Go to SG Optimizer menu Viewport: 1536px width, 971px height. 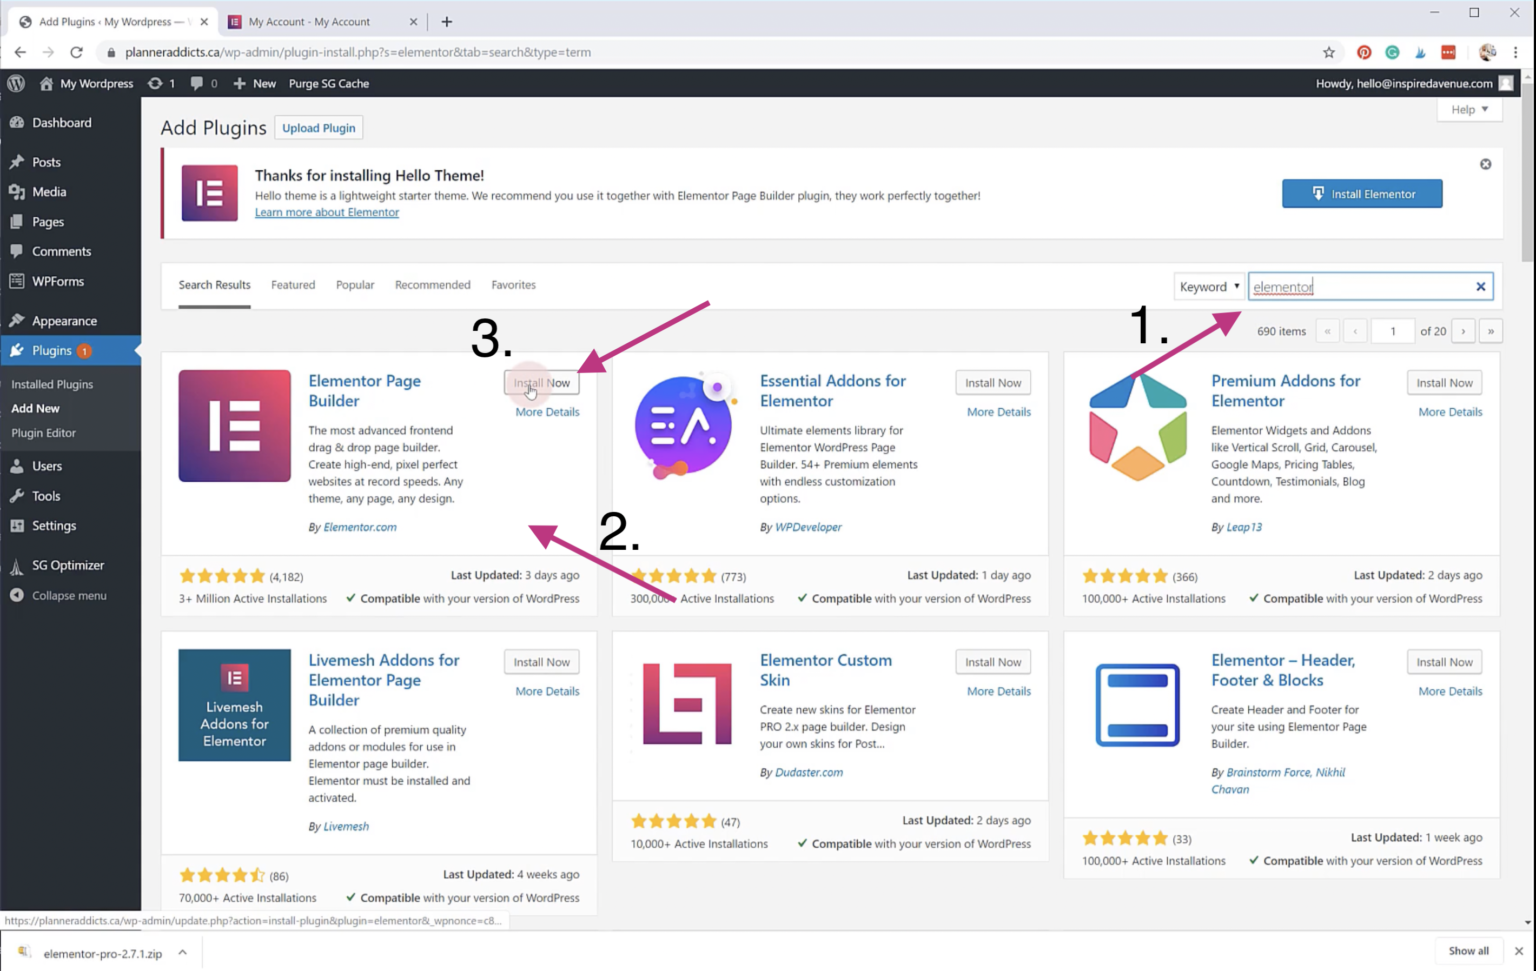pyautogui.click(x=70, y=565)
